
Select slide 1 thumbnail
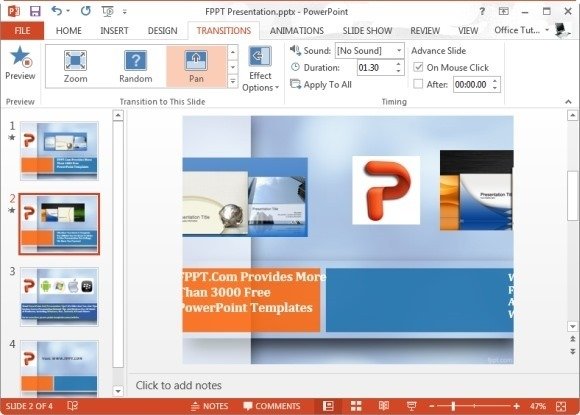pyautogui.click(x=59, y=151)
